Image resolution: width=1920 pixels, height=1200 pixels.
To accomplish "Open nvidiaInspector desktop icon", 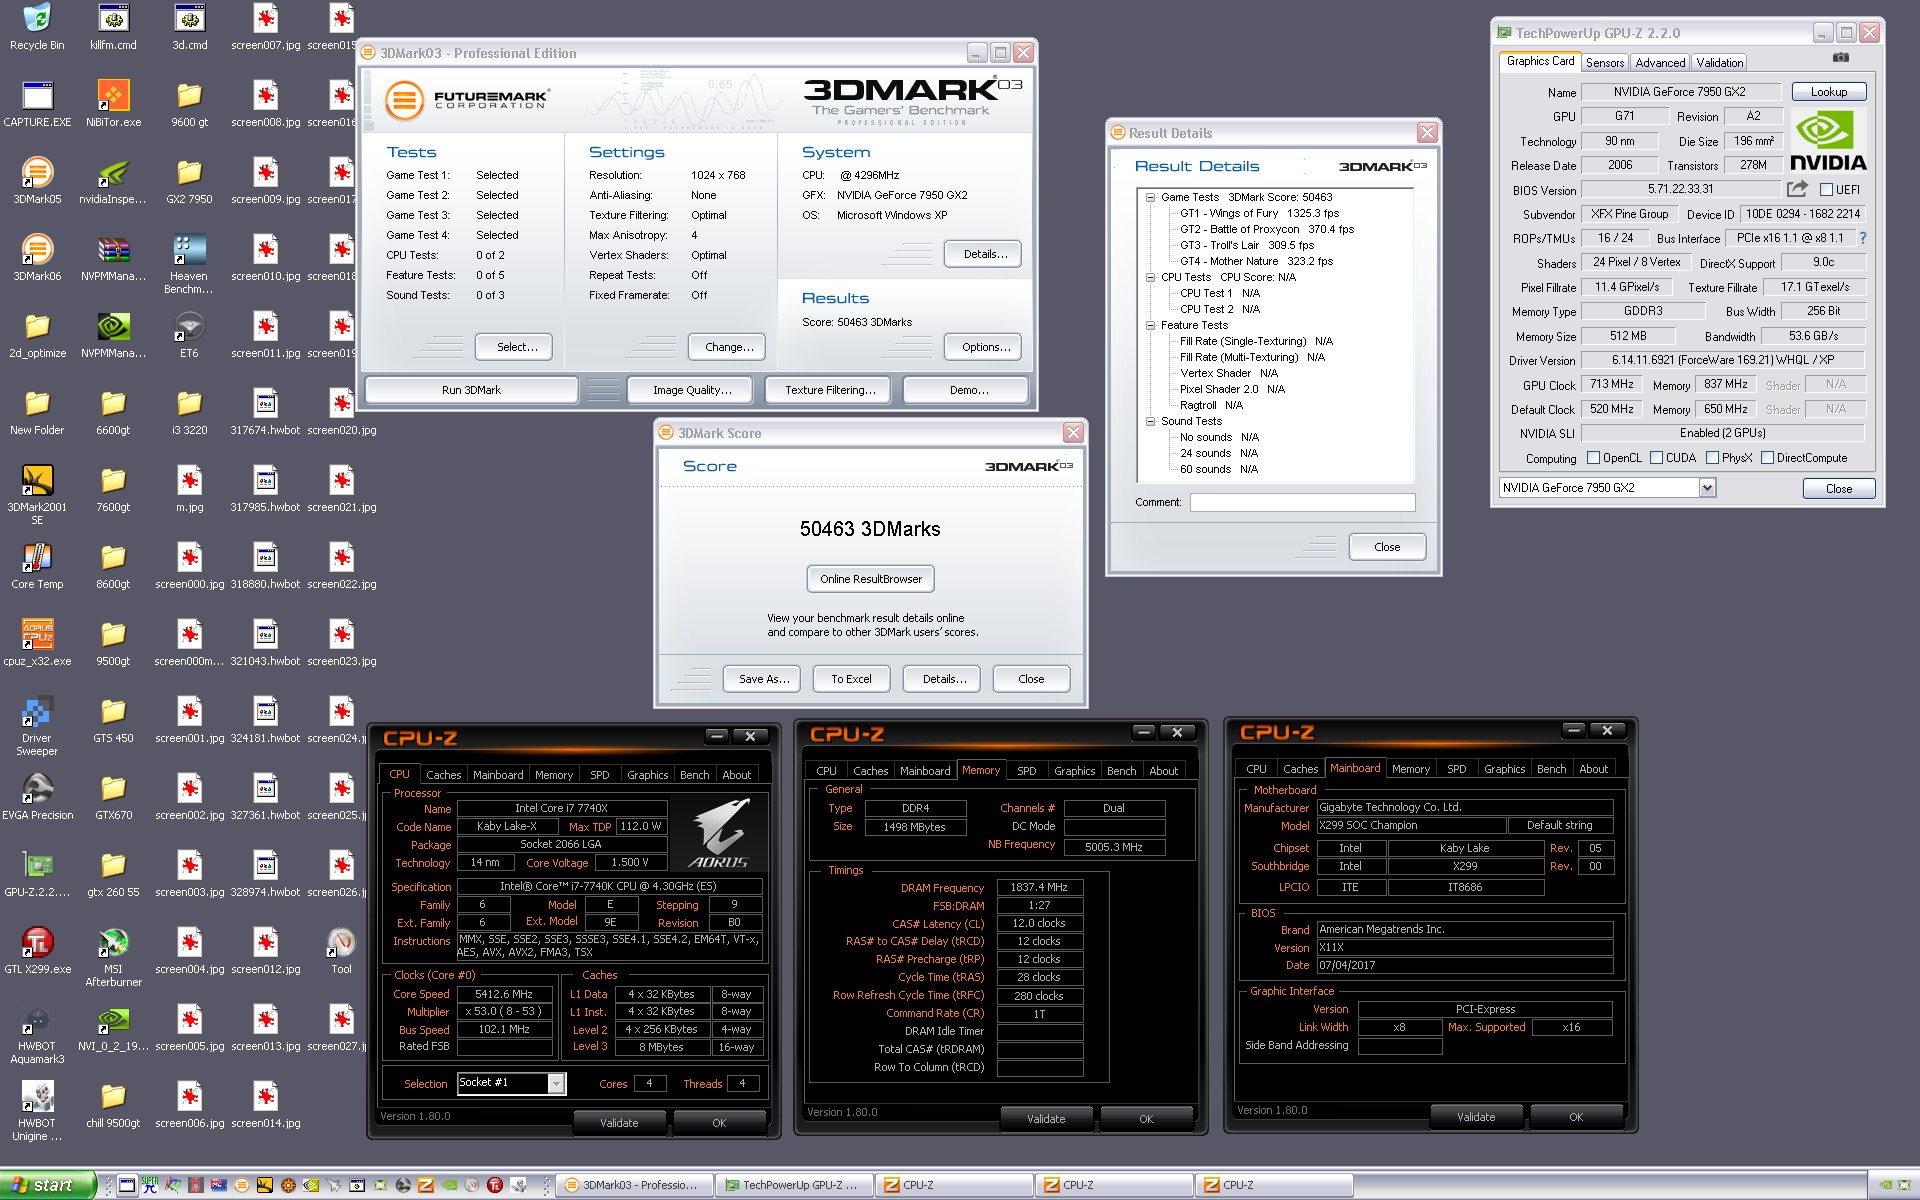I will tap(113, 181).
